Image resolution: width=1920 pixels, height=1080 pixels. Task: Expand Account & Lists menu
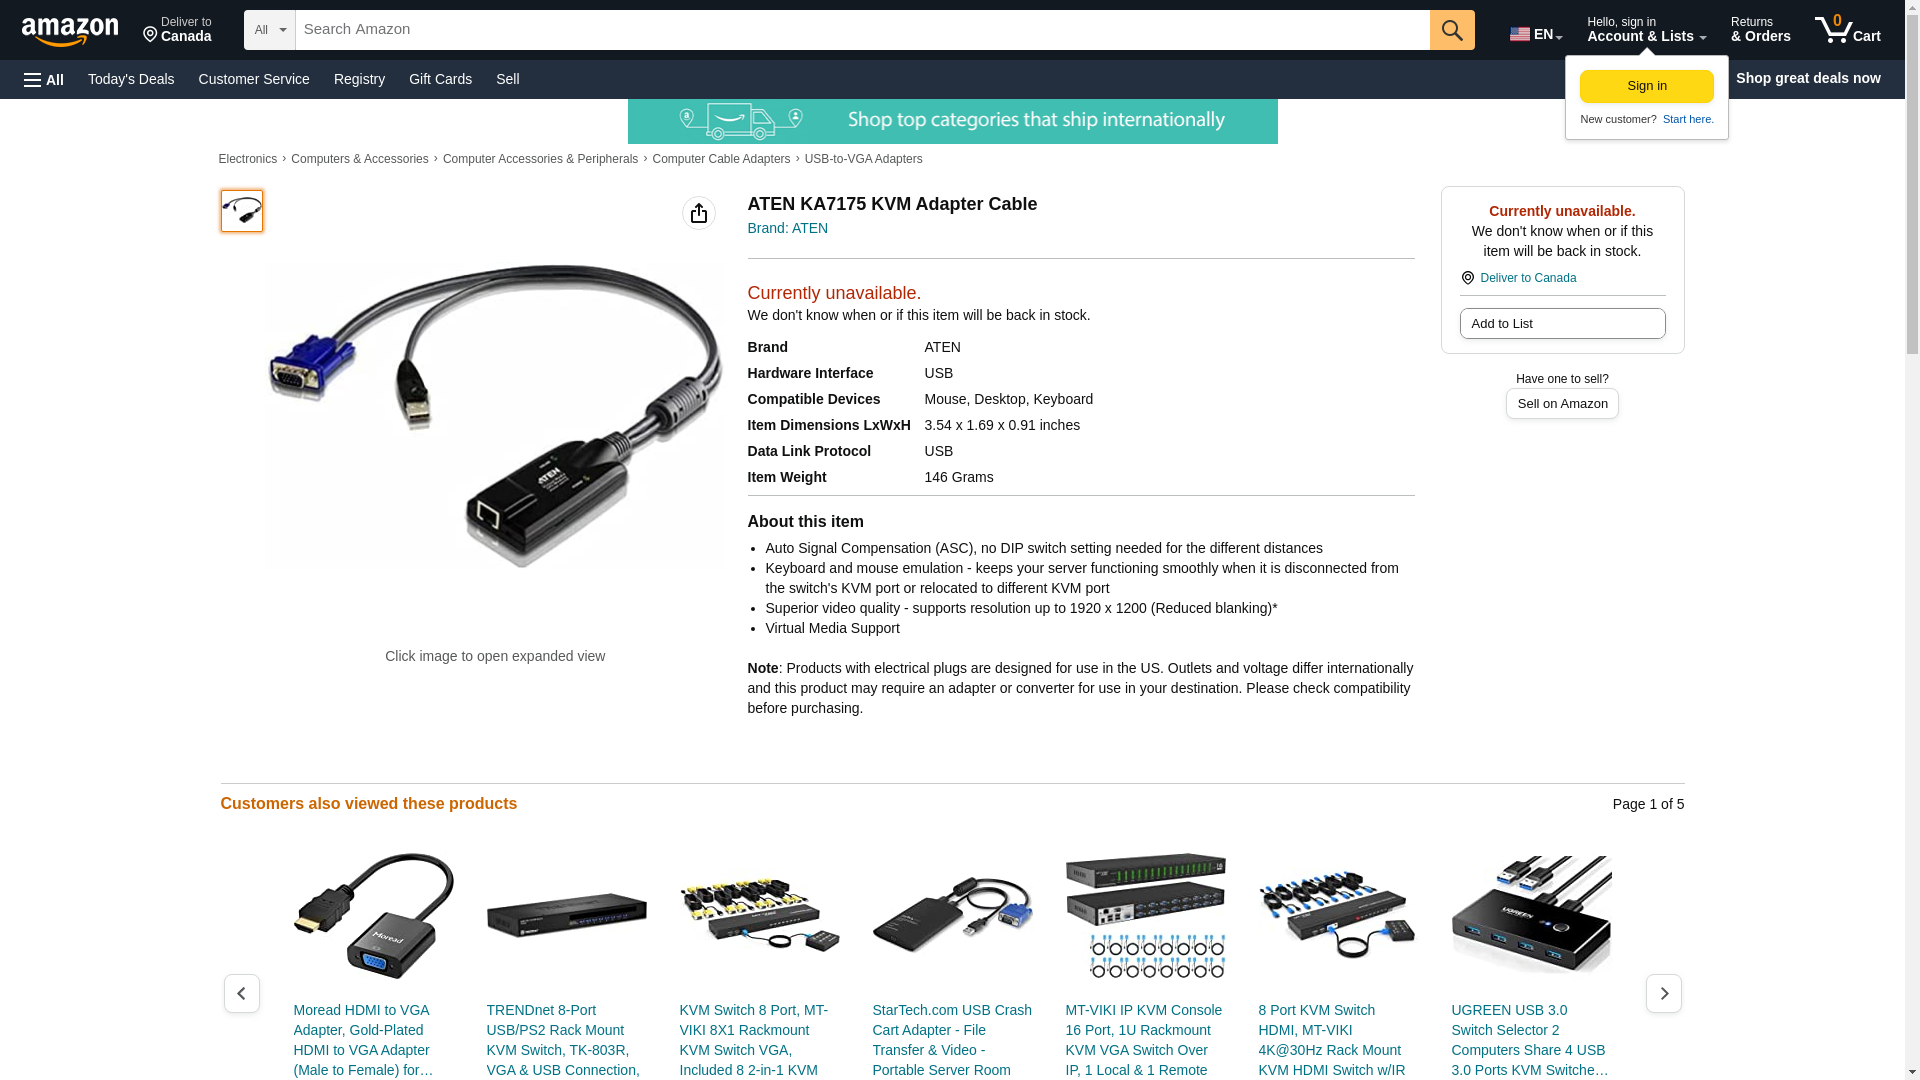[1646, 30]
